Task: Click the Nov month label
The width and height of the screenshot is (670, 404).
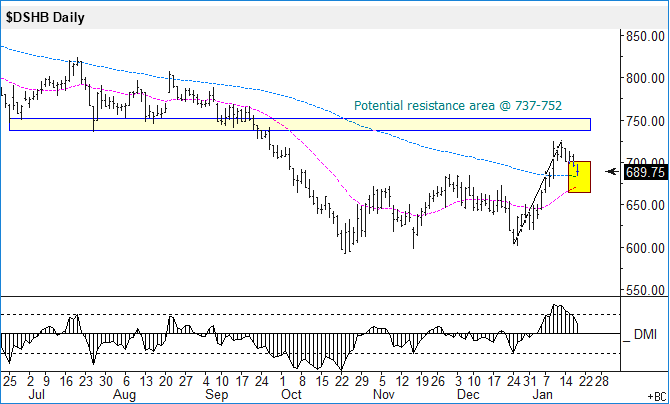Action: (x=384, y=394)
